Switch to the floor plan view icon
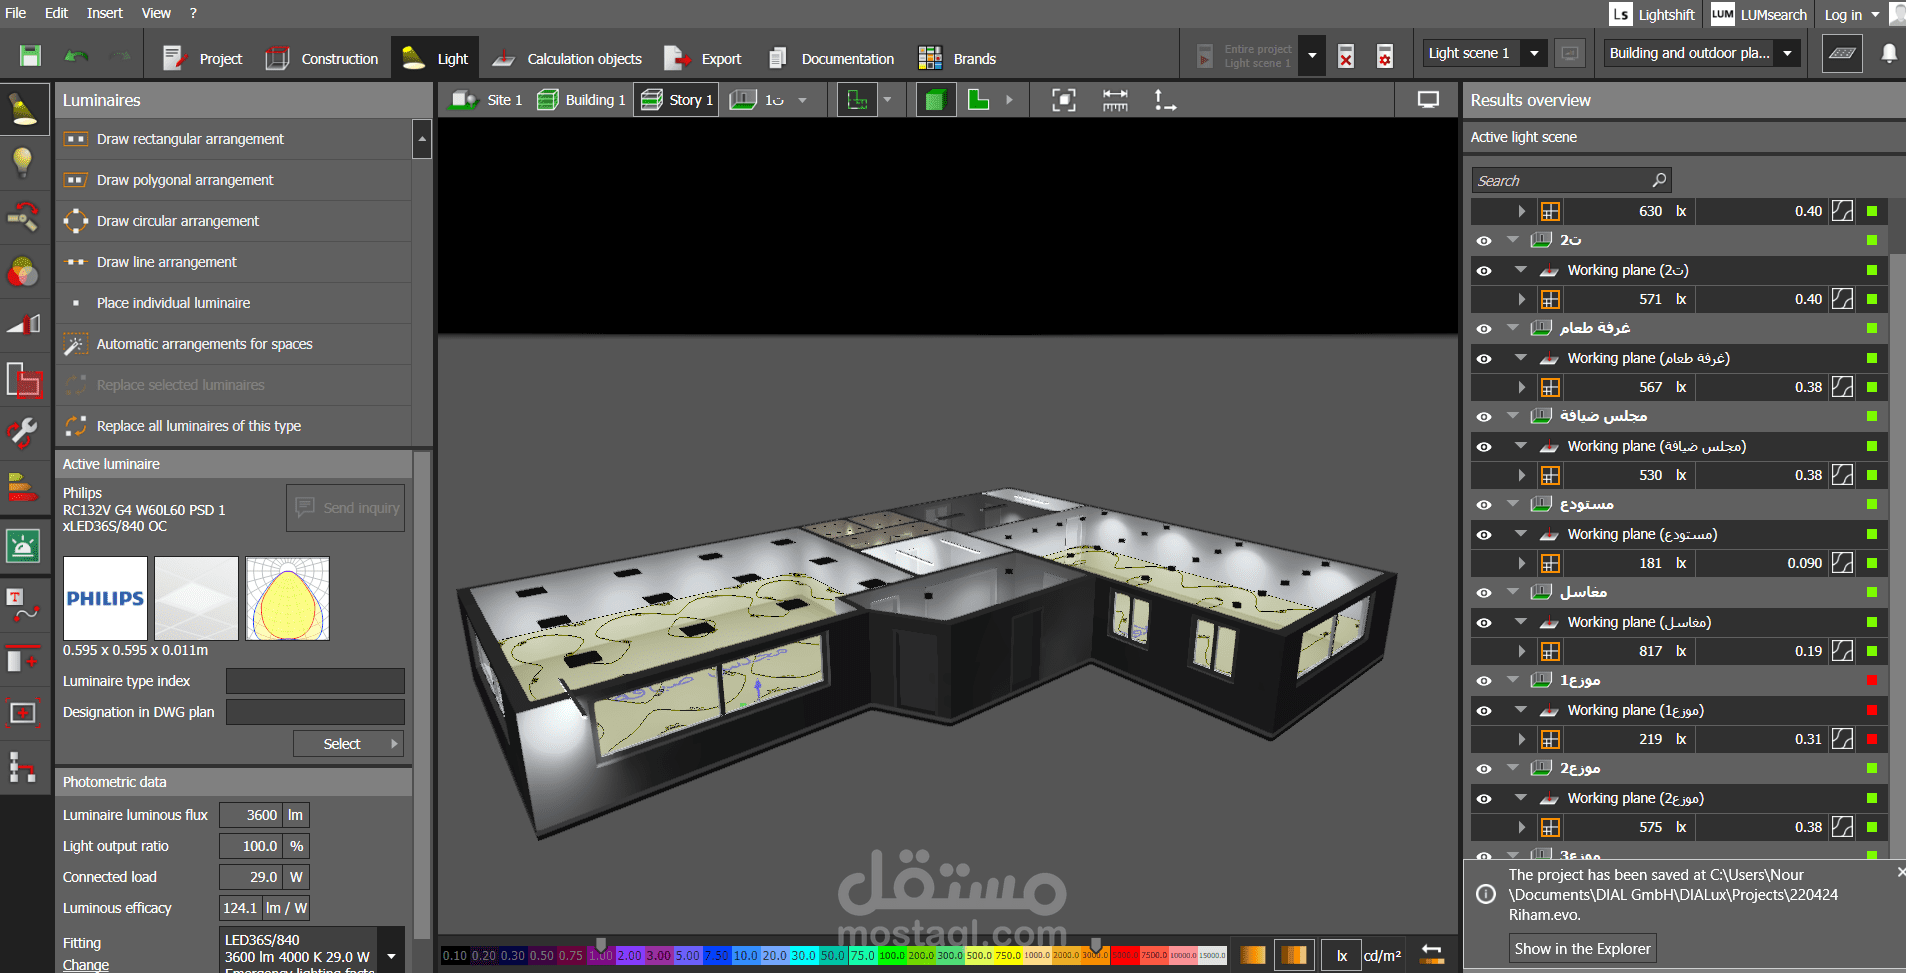 [x=978, y=100]
